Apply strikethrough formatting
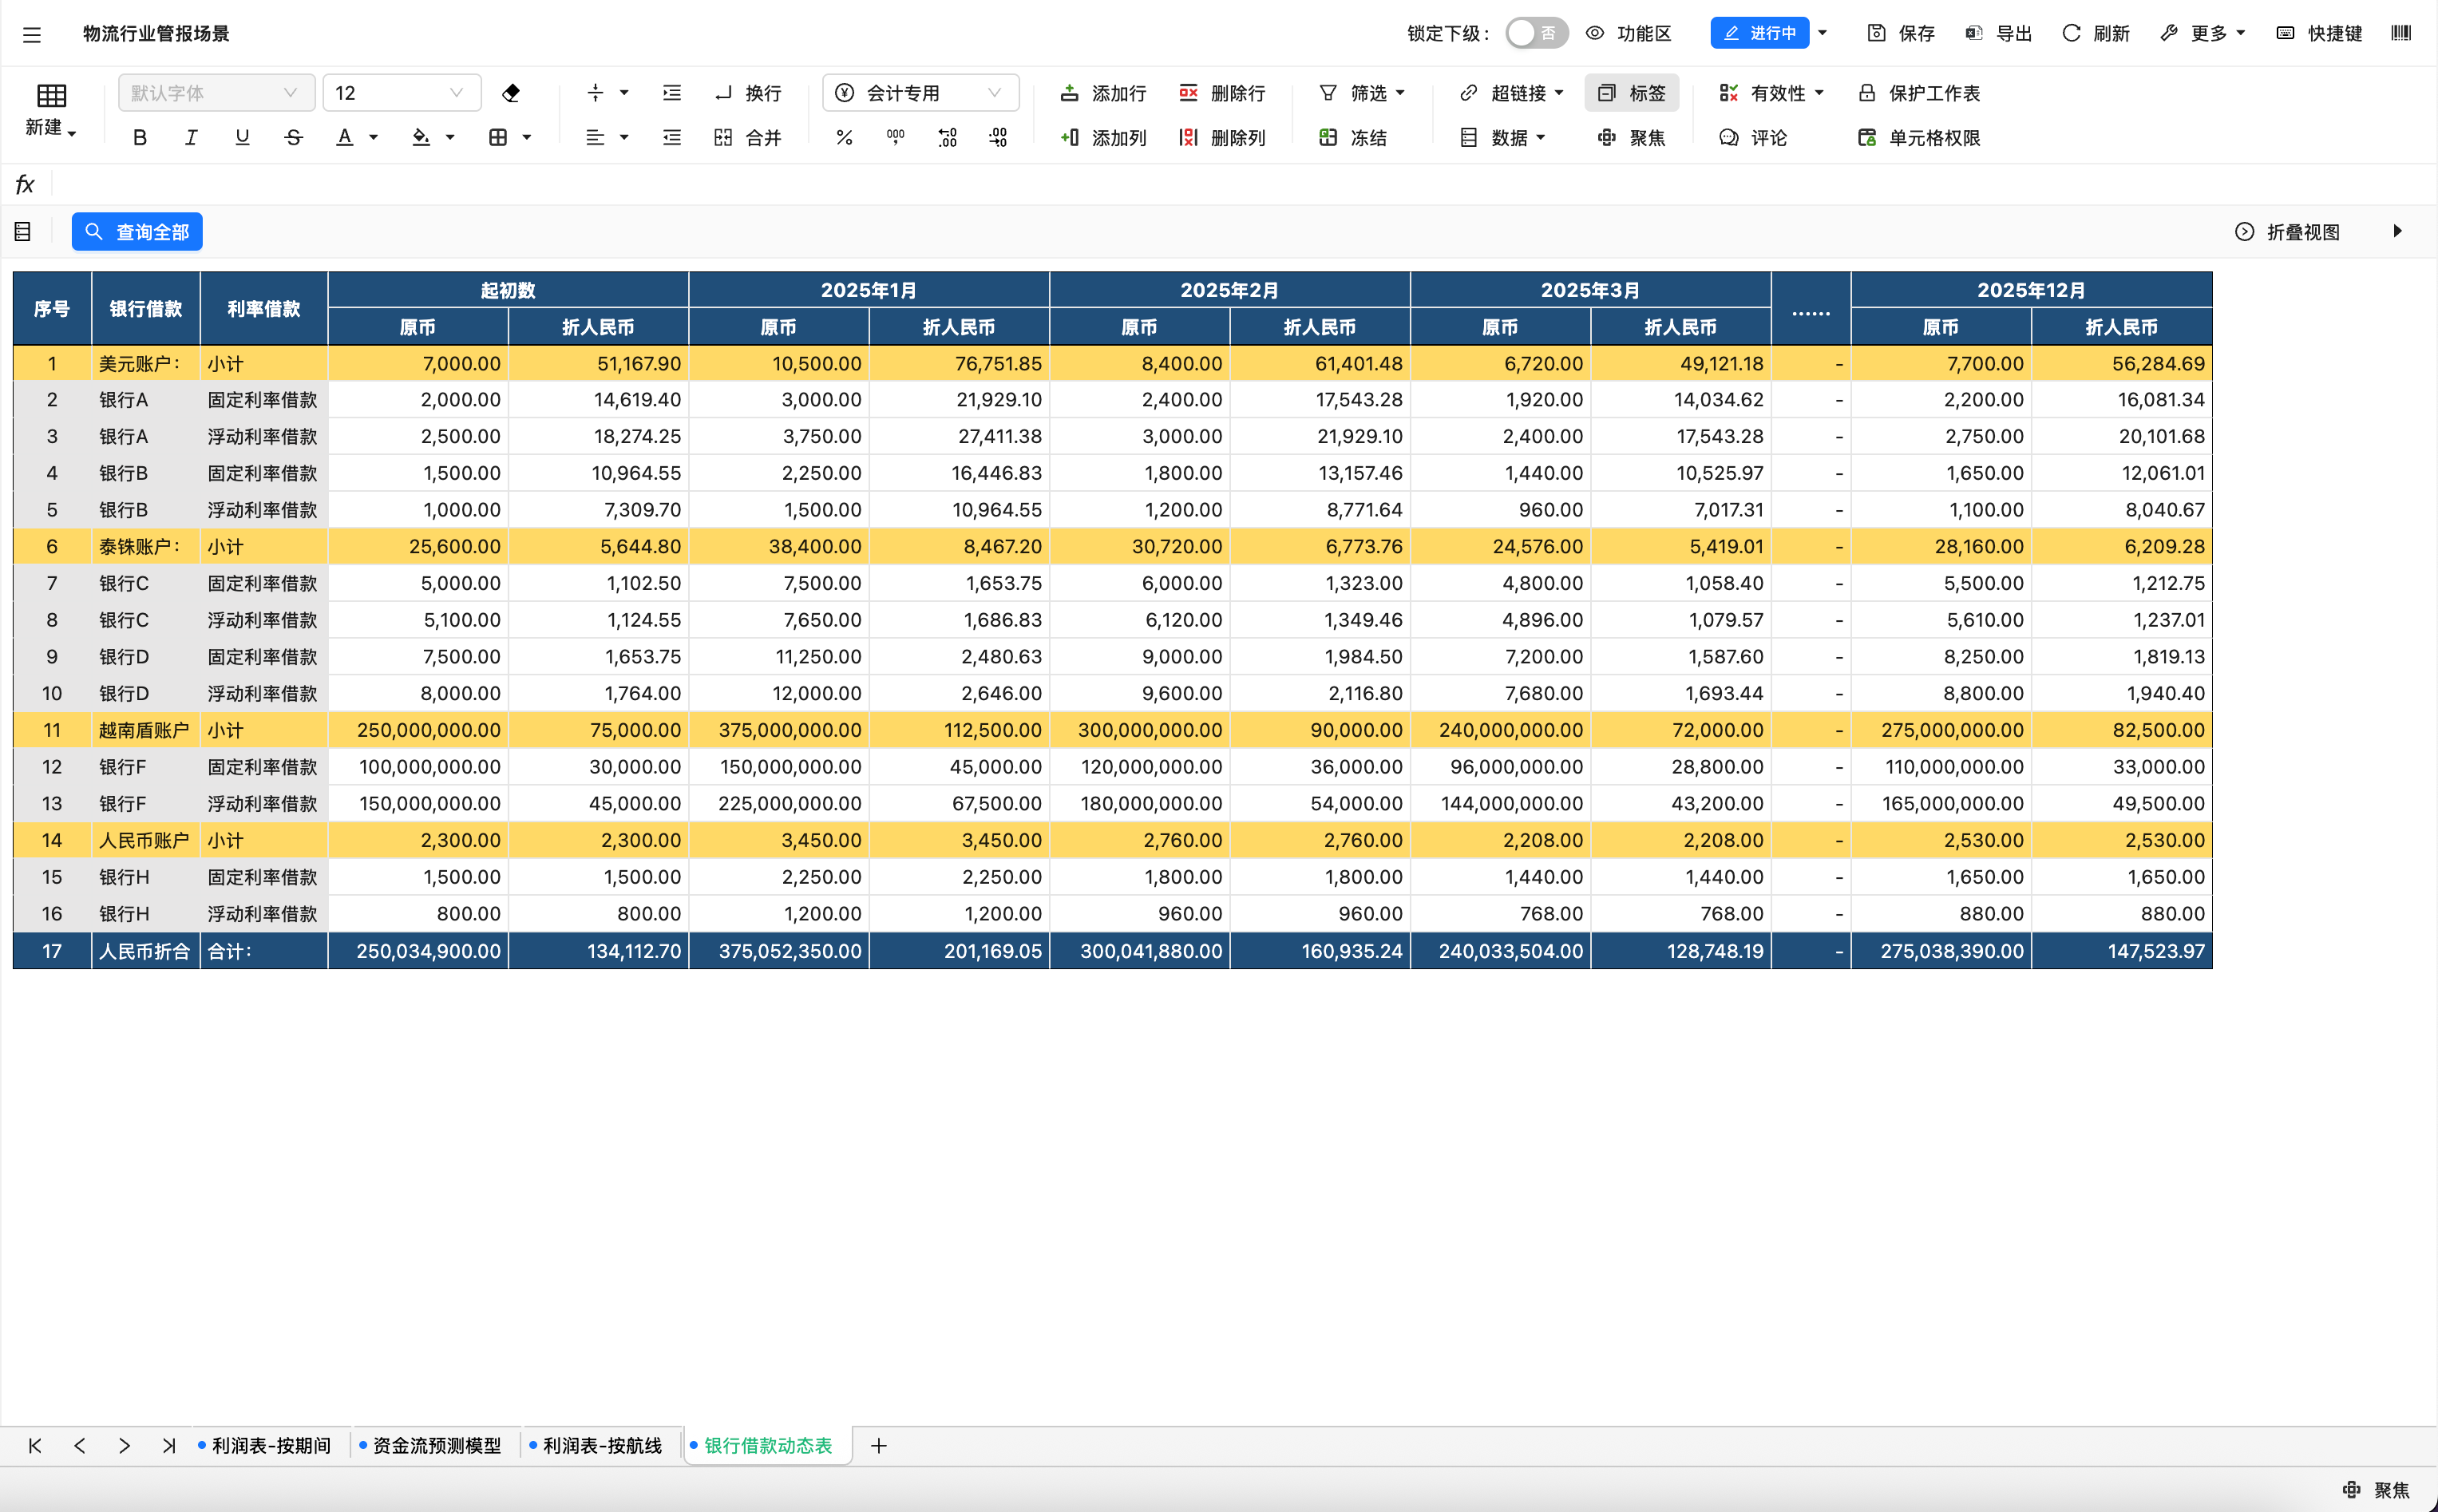 (293, 138)
